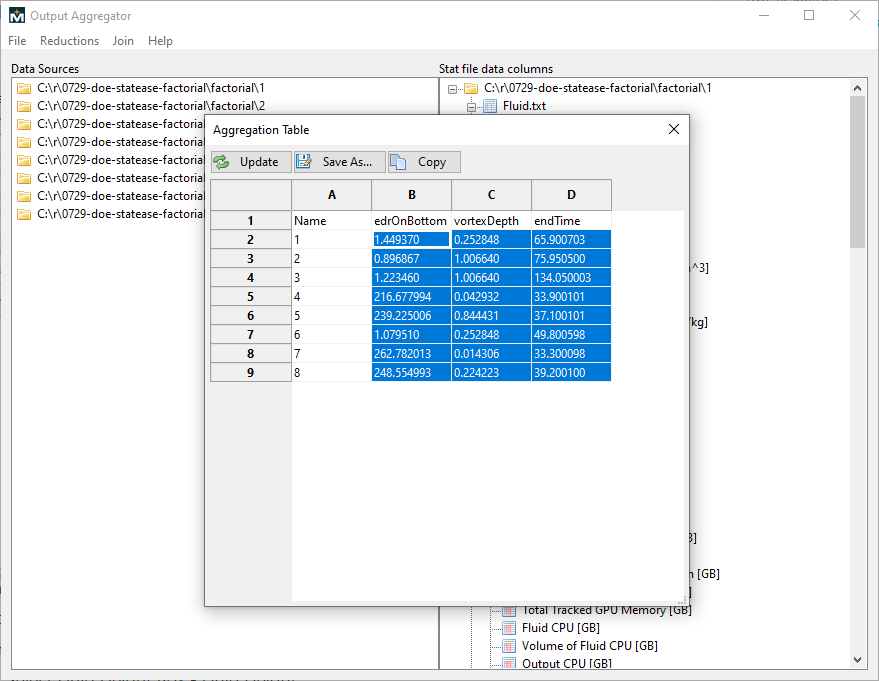This screenshot has width=879, height=681.
Task: Open the Join menu
Action: click(x=123, y=41)
